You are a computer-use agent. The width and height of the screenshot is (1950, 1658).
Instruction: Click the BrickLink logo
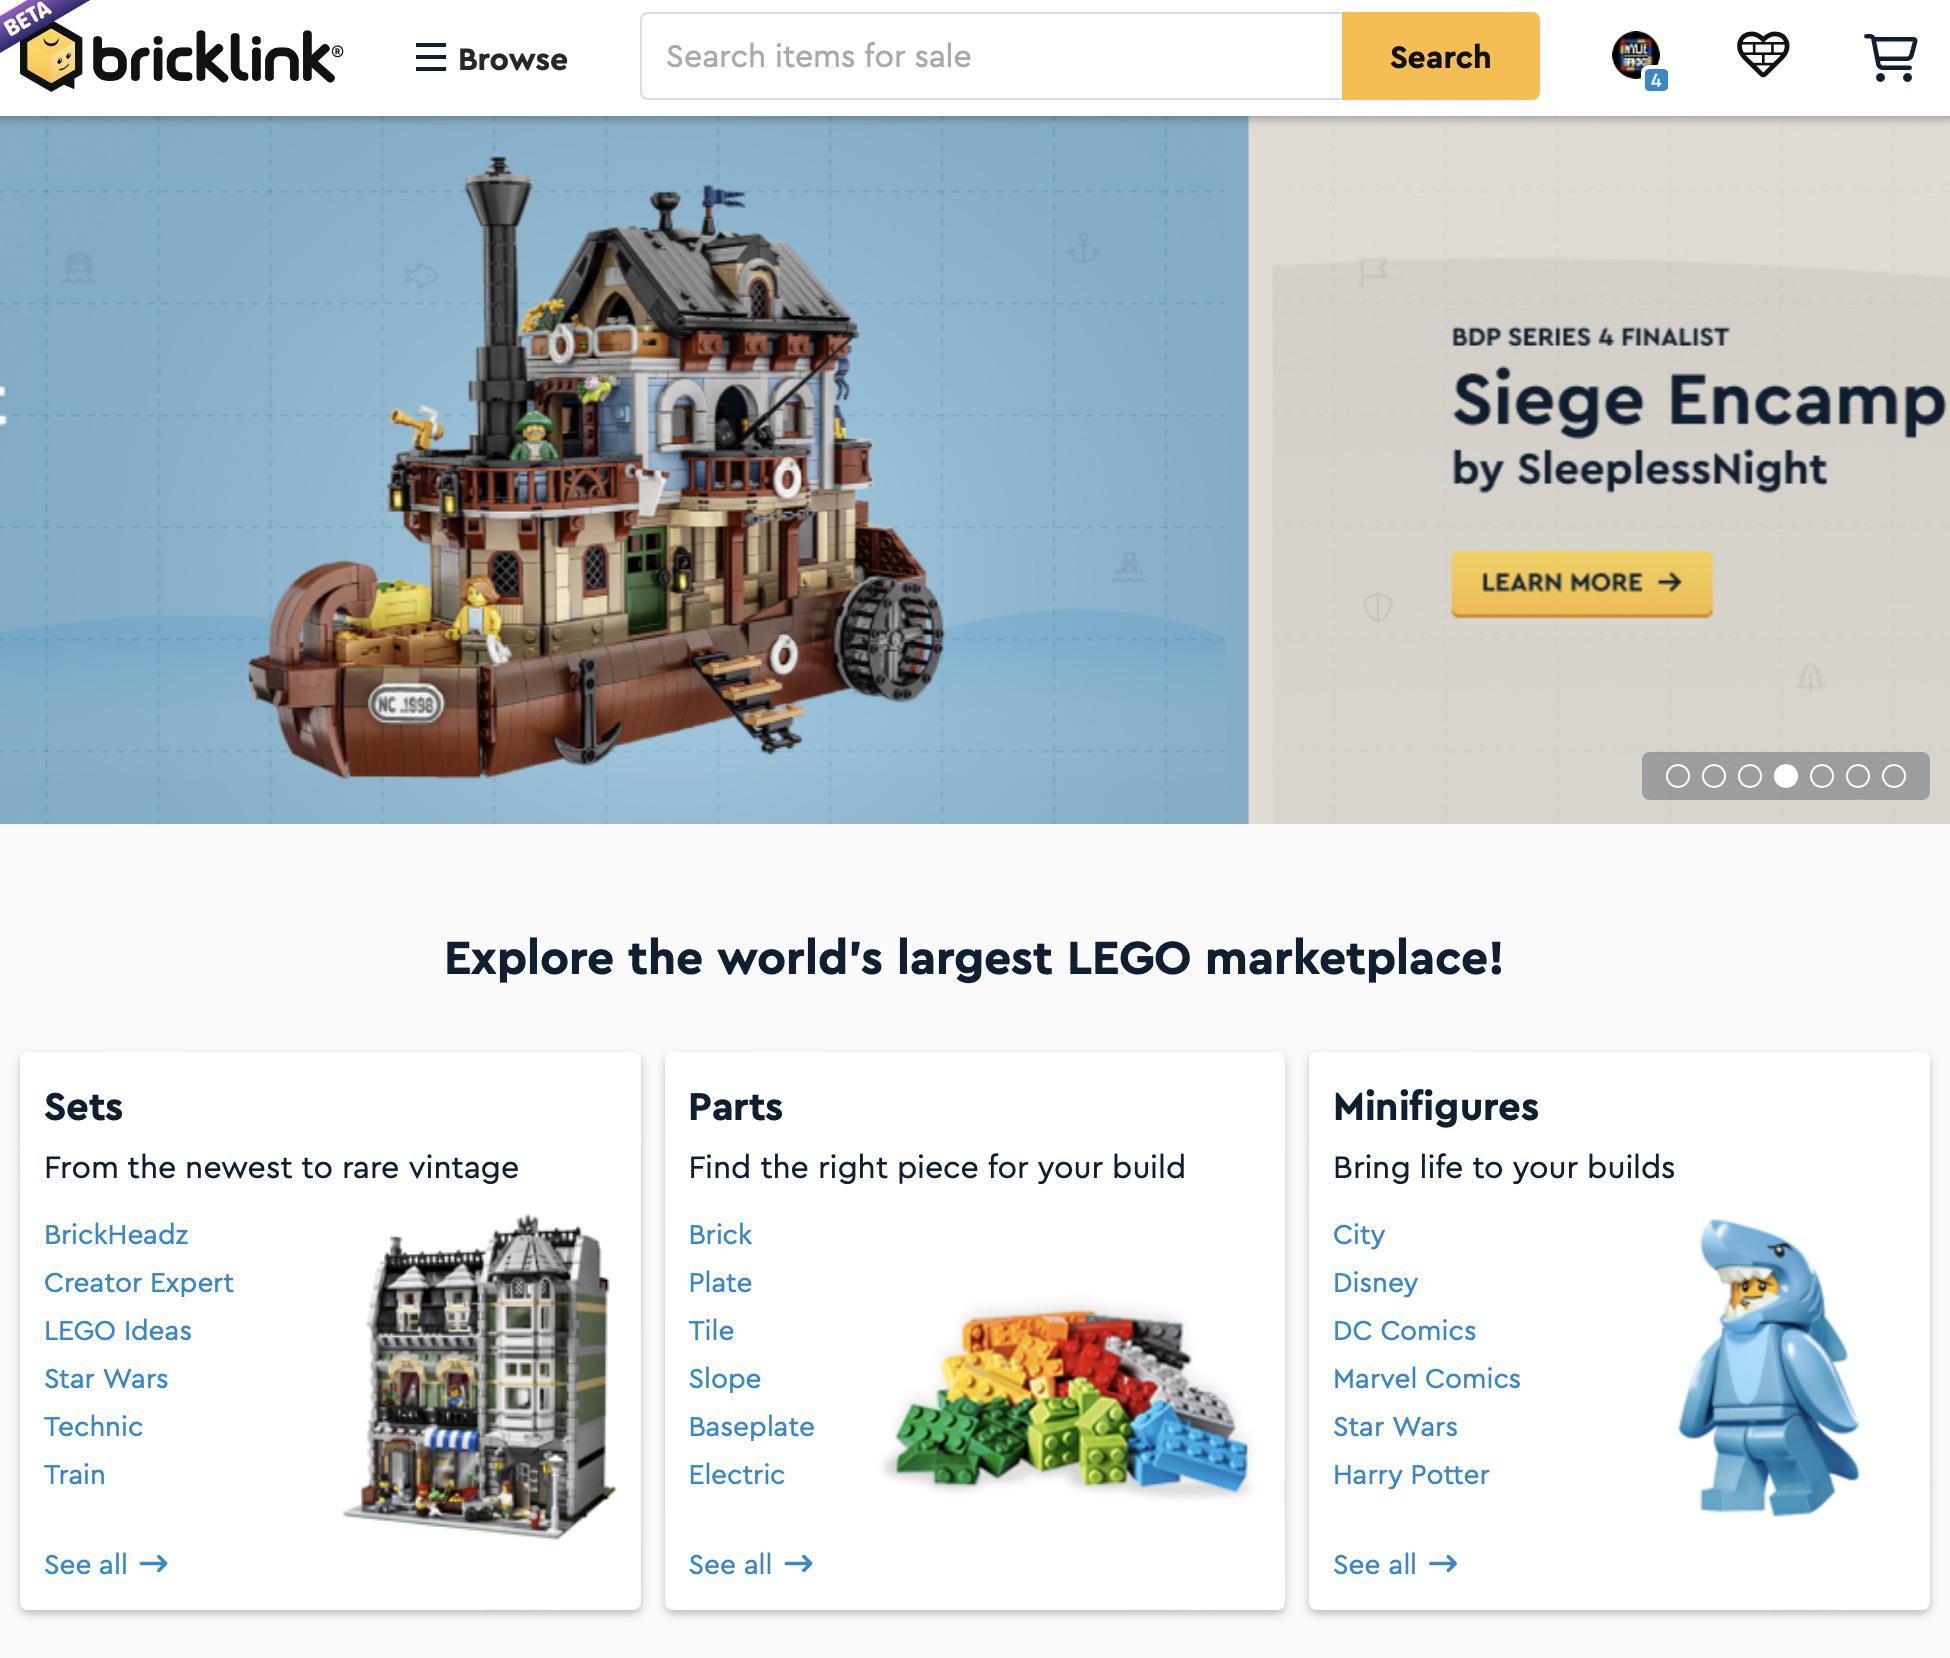182,58
